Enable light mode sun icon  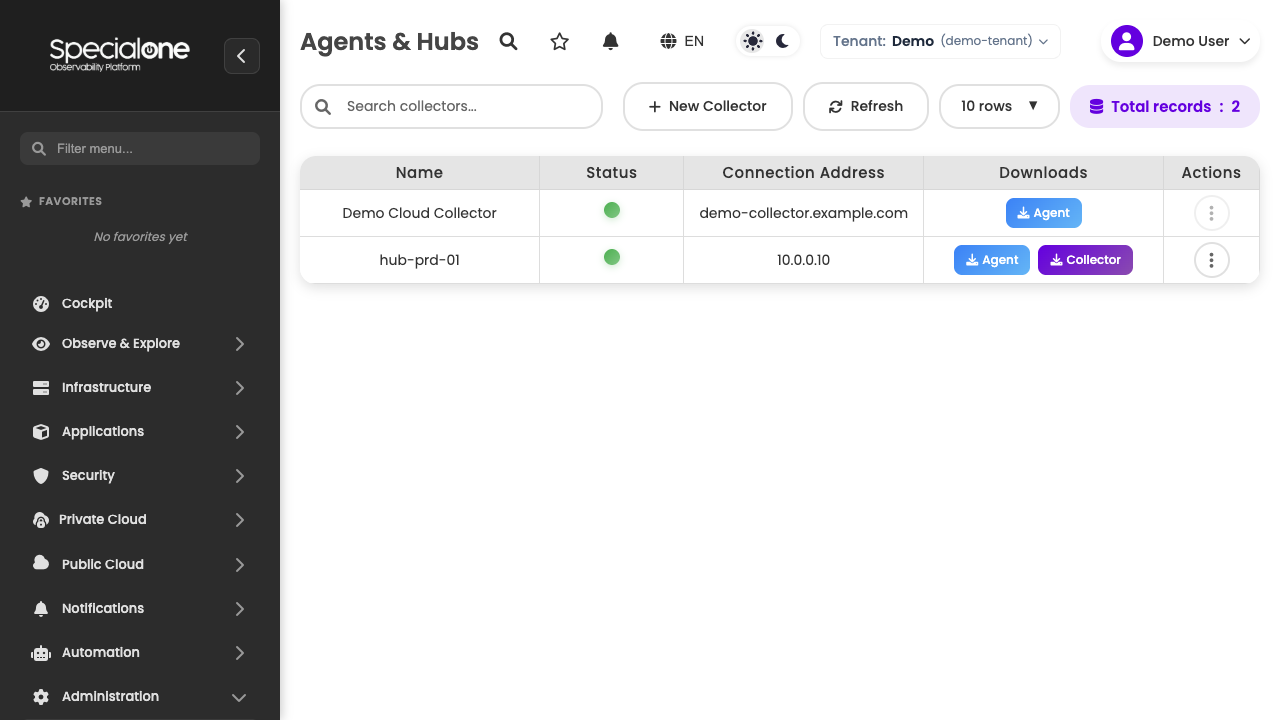[753, 41]
